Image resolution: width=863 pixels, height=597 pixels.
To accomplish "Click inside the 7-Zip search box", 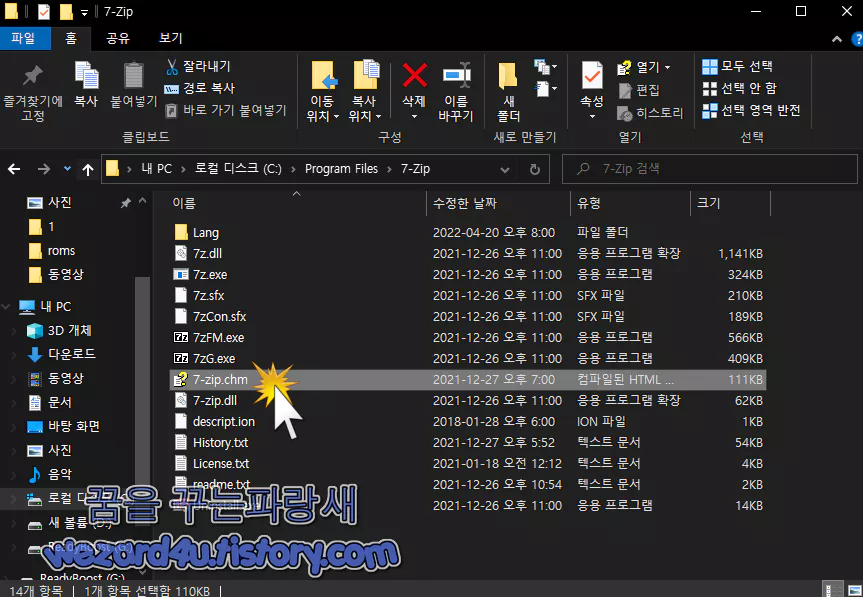I will (709, 168).
